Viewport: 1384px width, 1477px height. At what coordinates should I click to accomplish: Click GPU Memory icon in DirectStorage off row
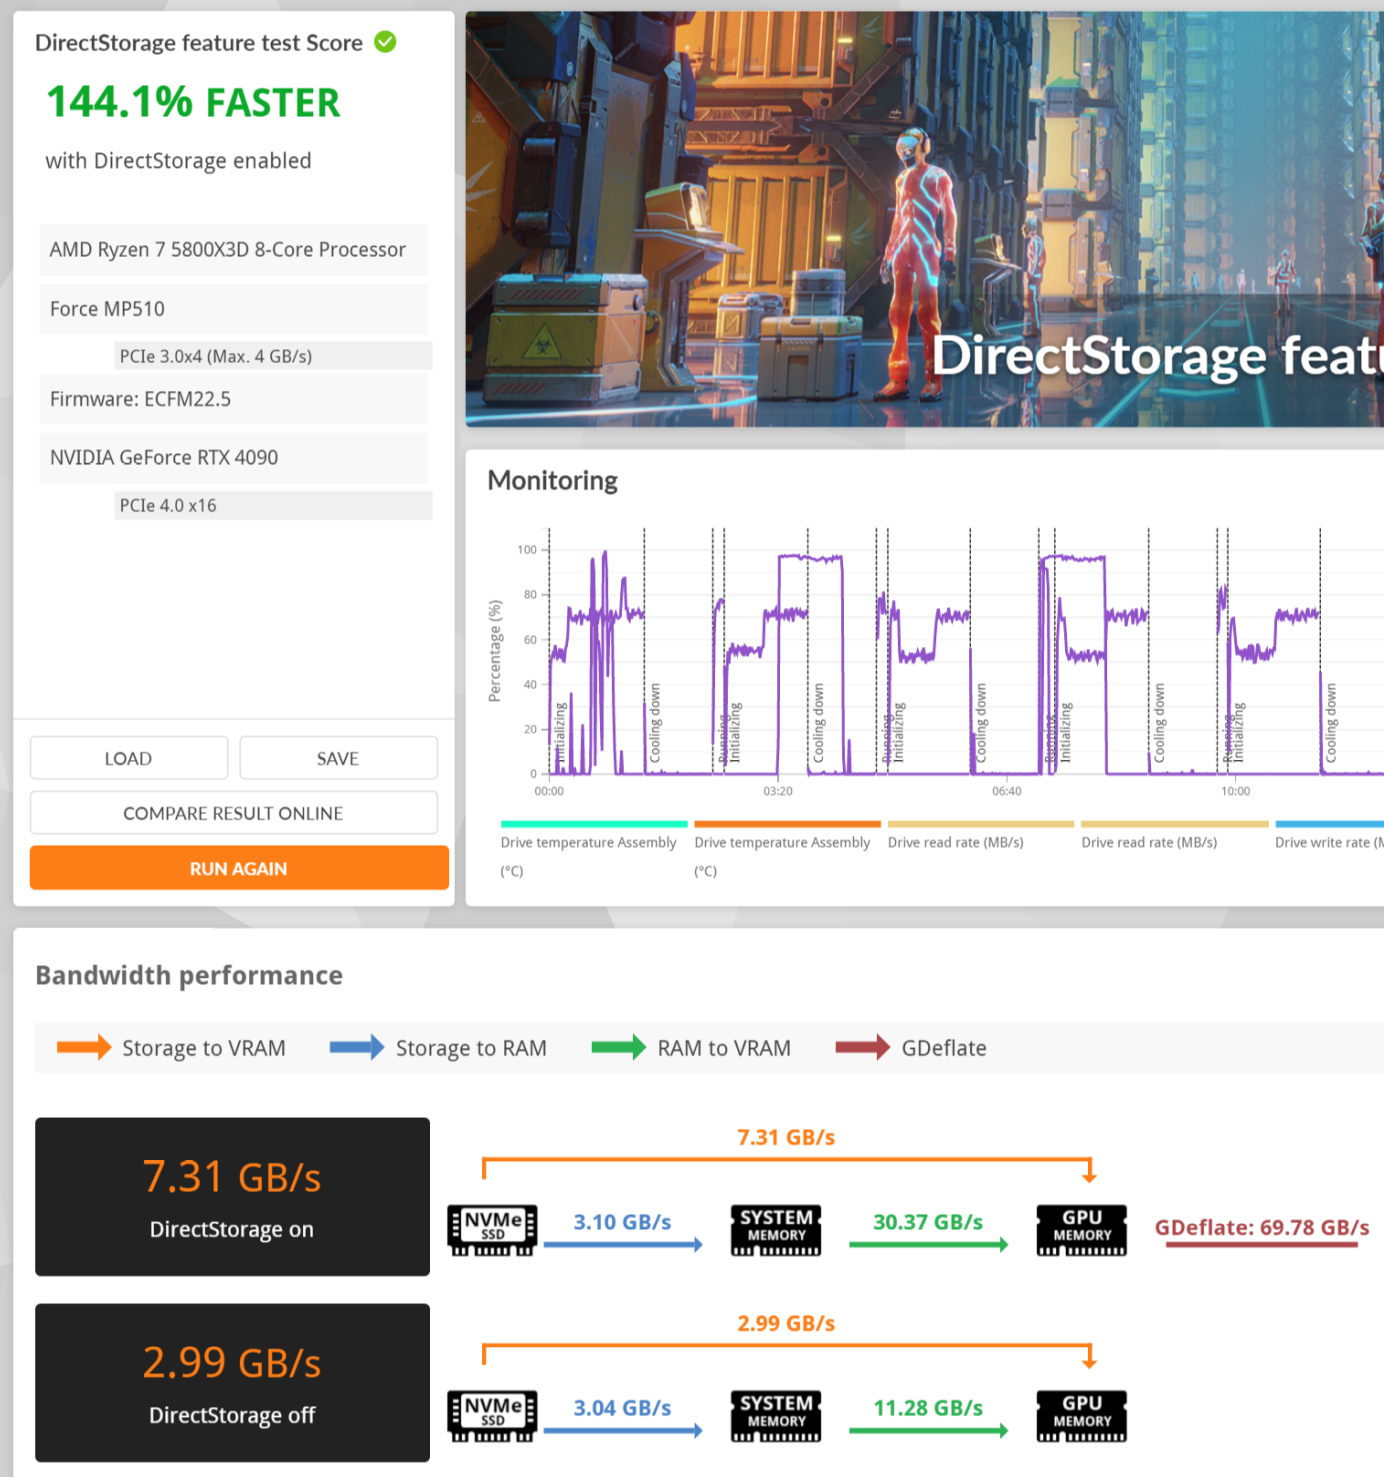[1082, 1416]
